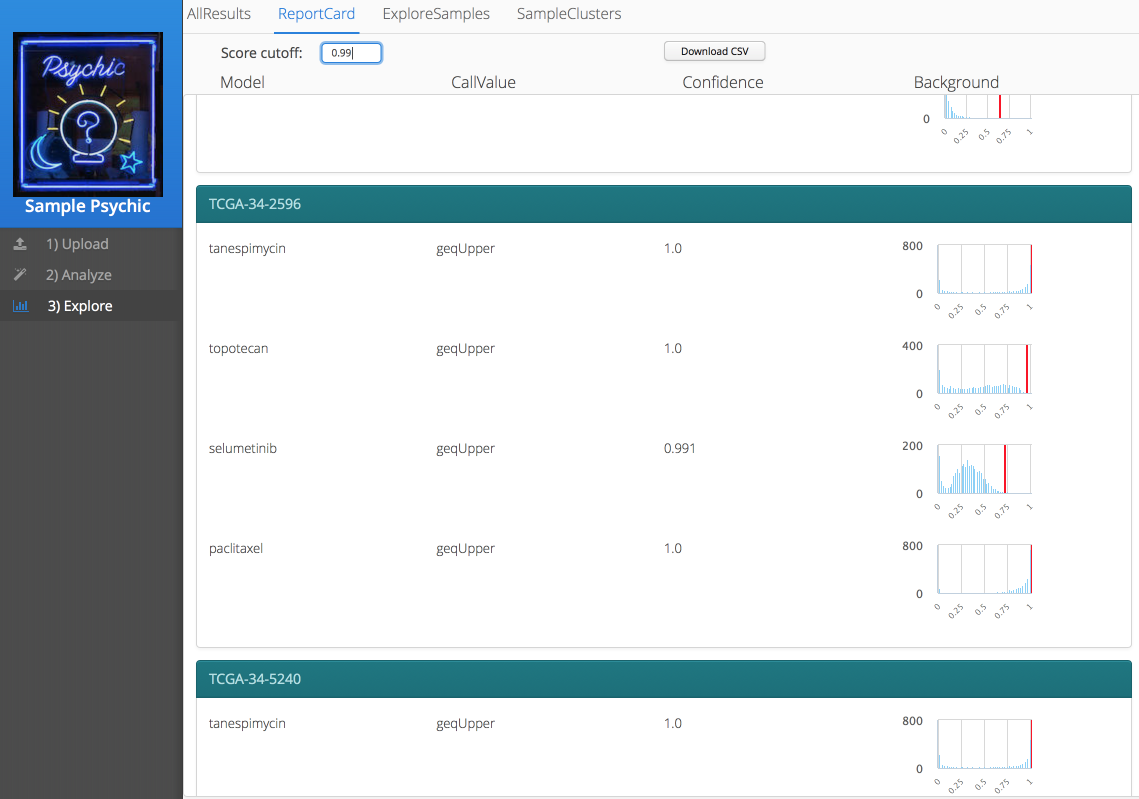
Task: Go to the SampleClusters tab
Action: pyautogui.click(x=568, y=14)
